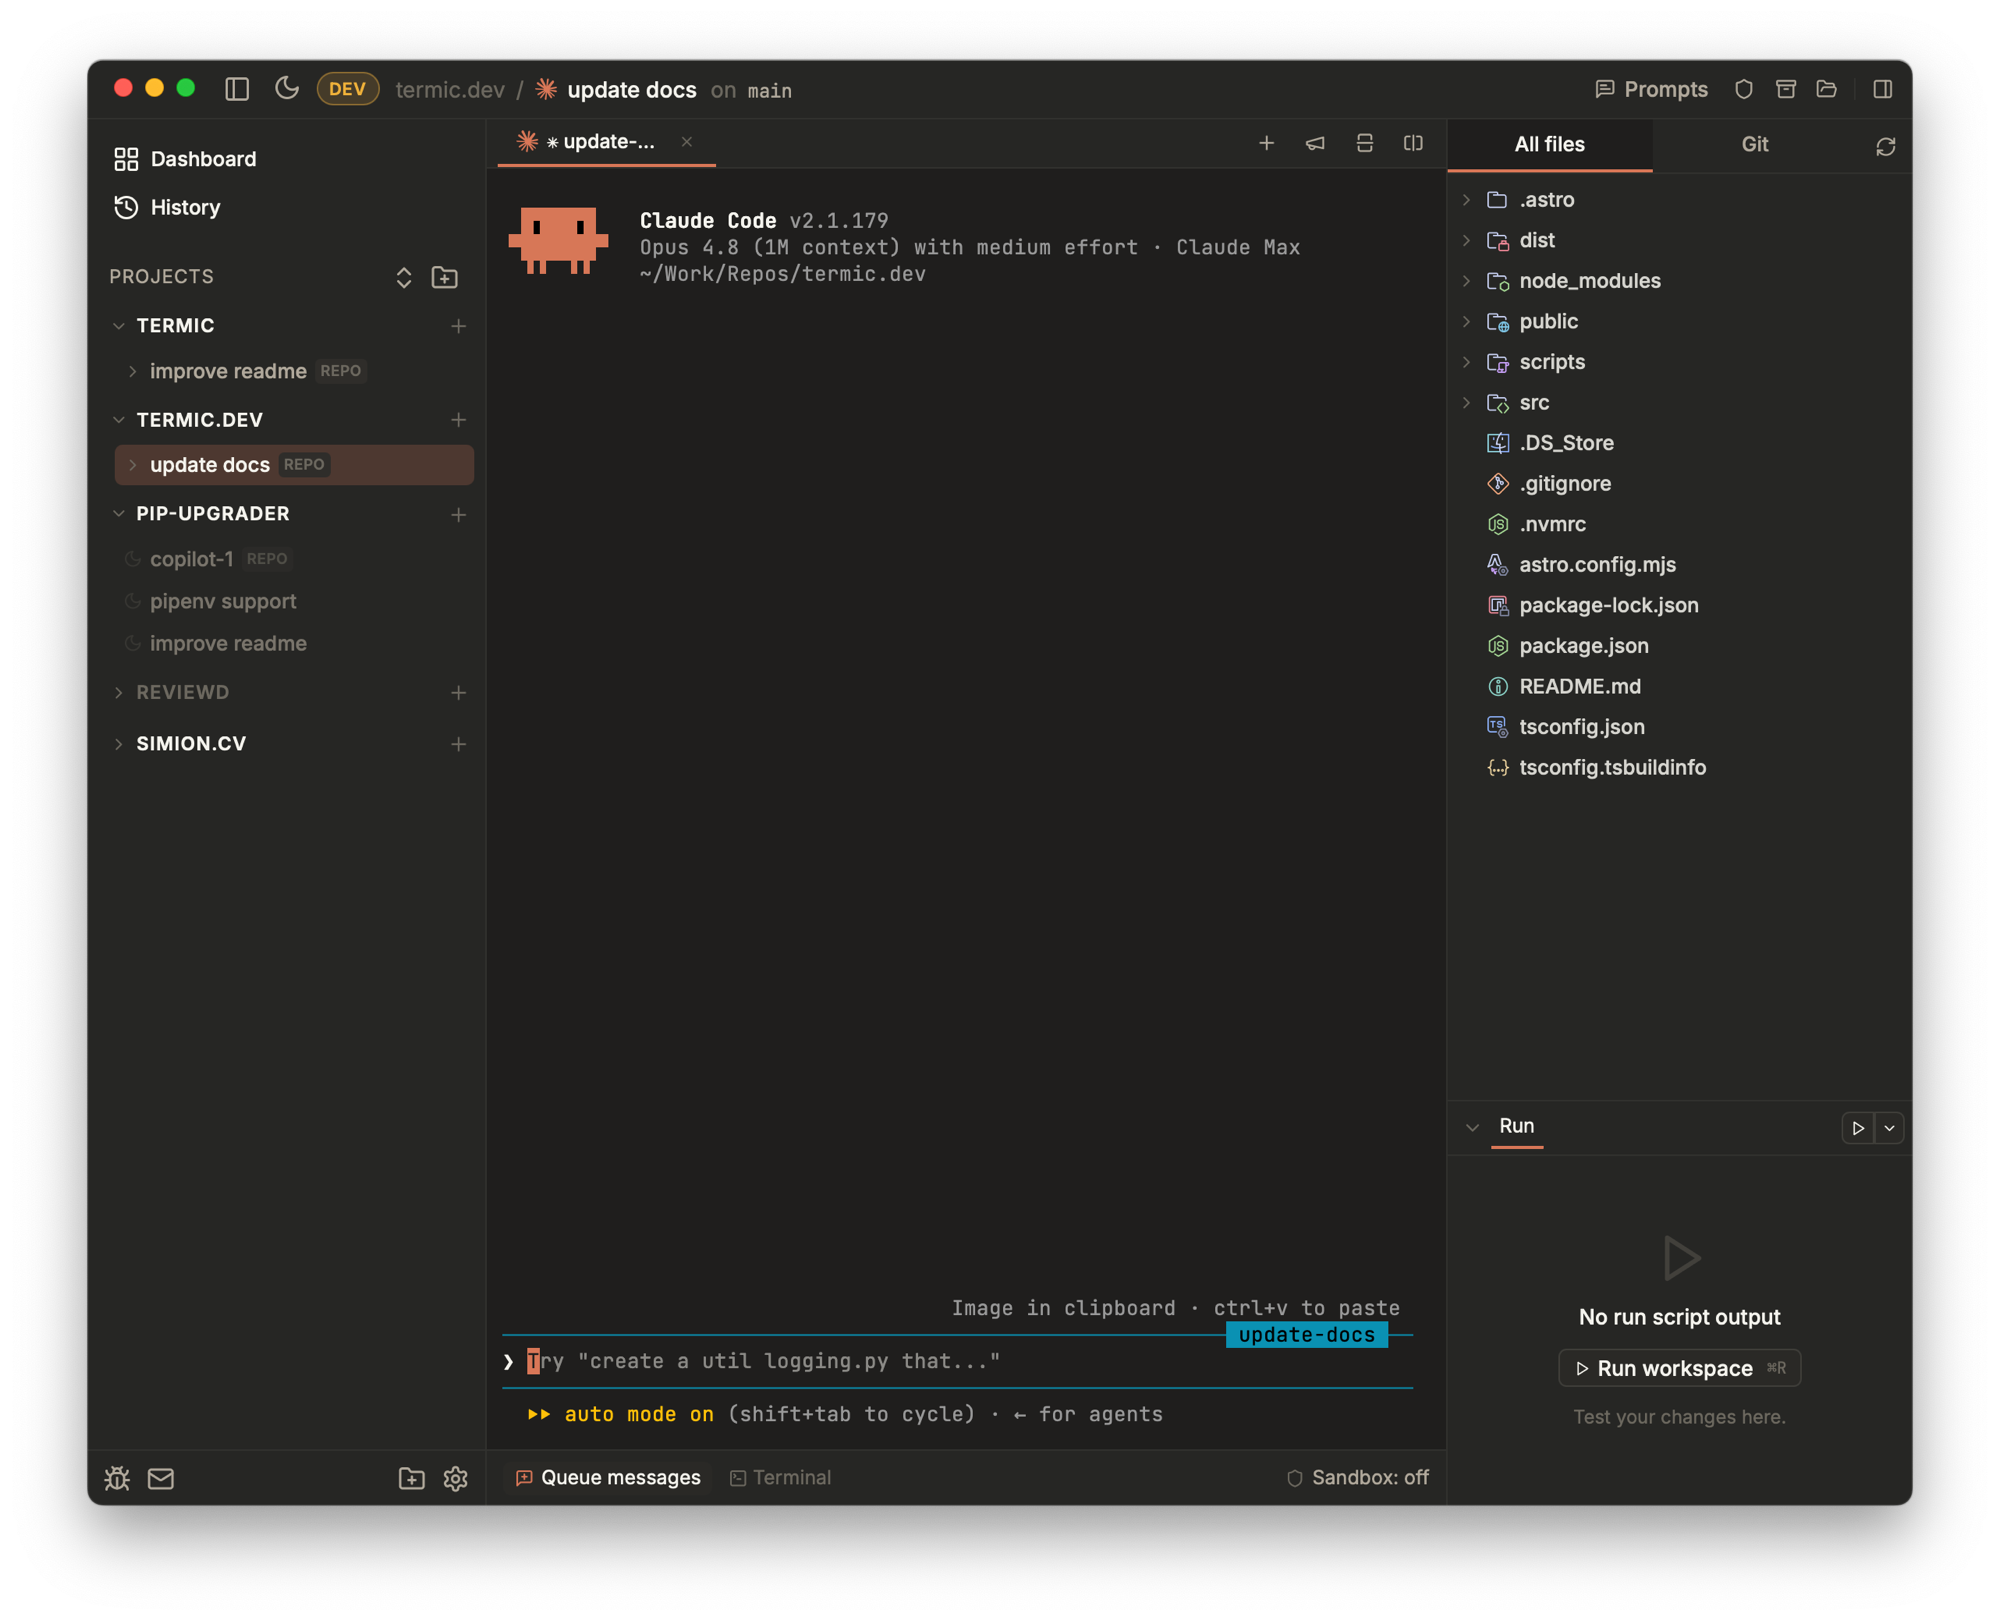Open the settings gear icon
Image resolution: width=2000 pixels, height=1621 pixels.
click(x=456, y=1480)
